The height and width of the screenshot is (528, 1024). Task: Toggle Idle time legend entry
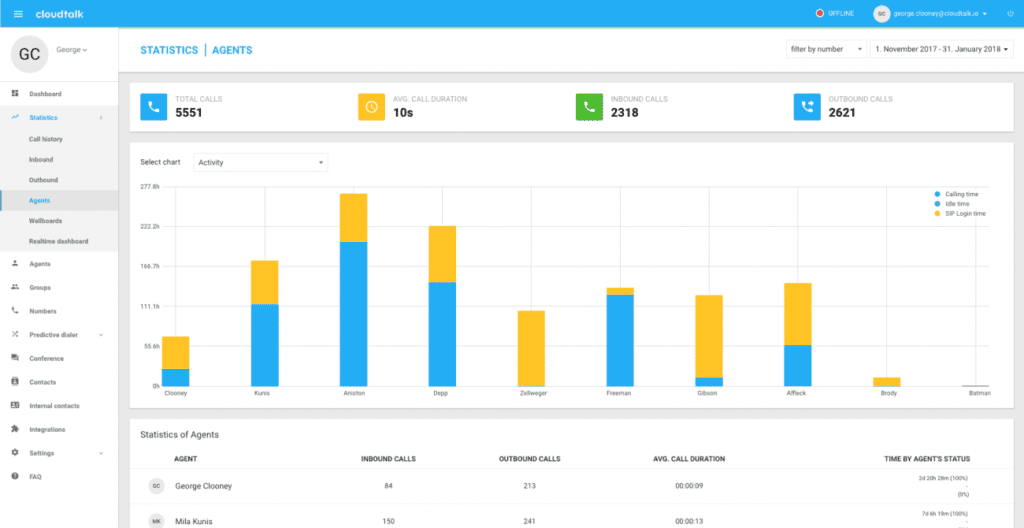952,204
